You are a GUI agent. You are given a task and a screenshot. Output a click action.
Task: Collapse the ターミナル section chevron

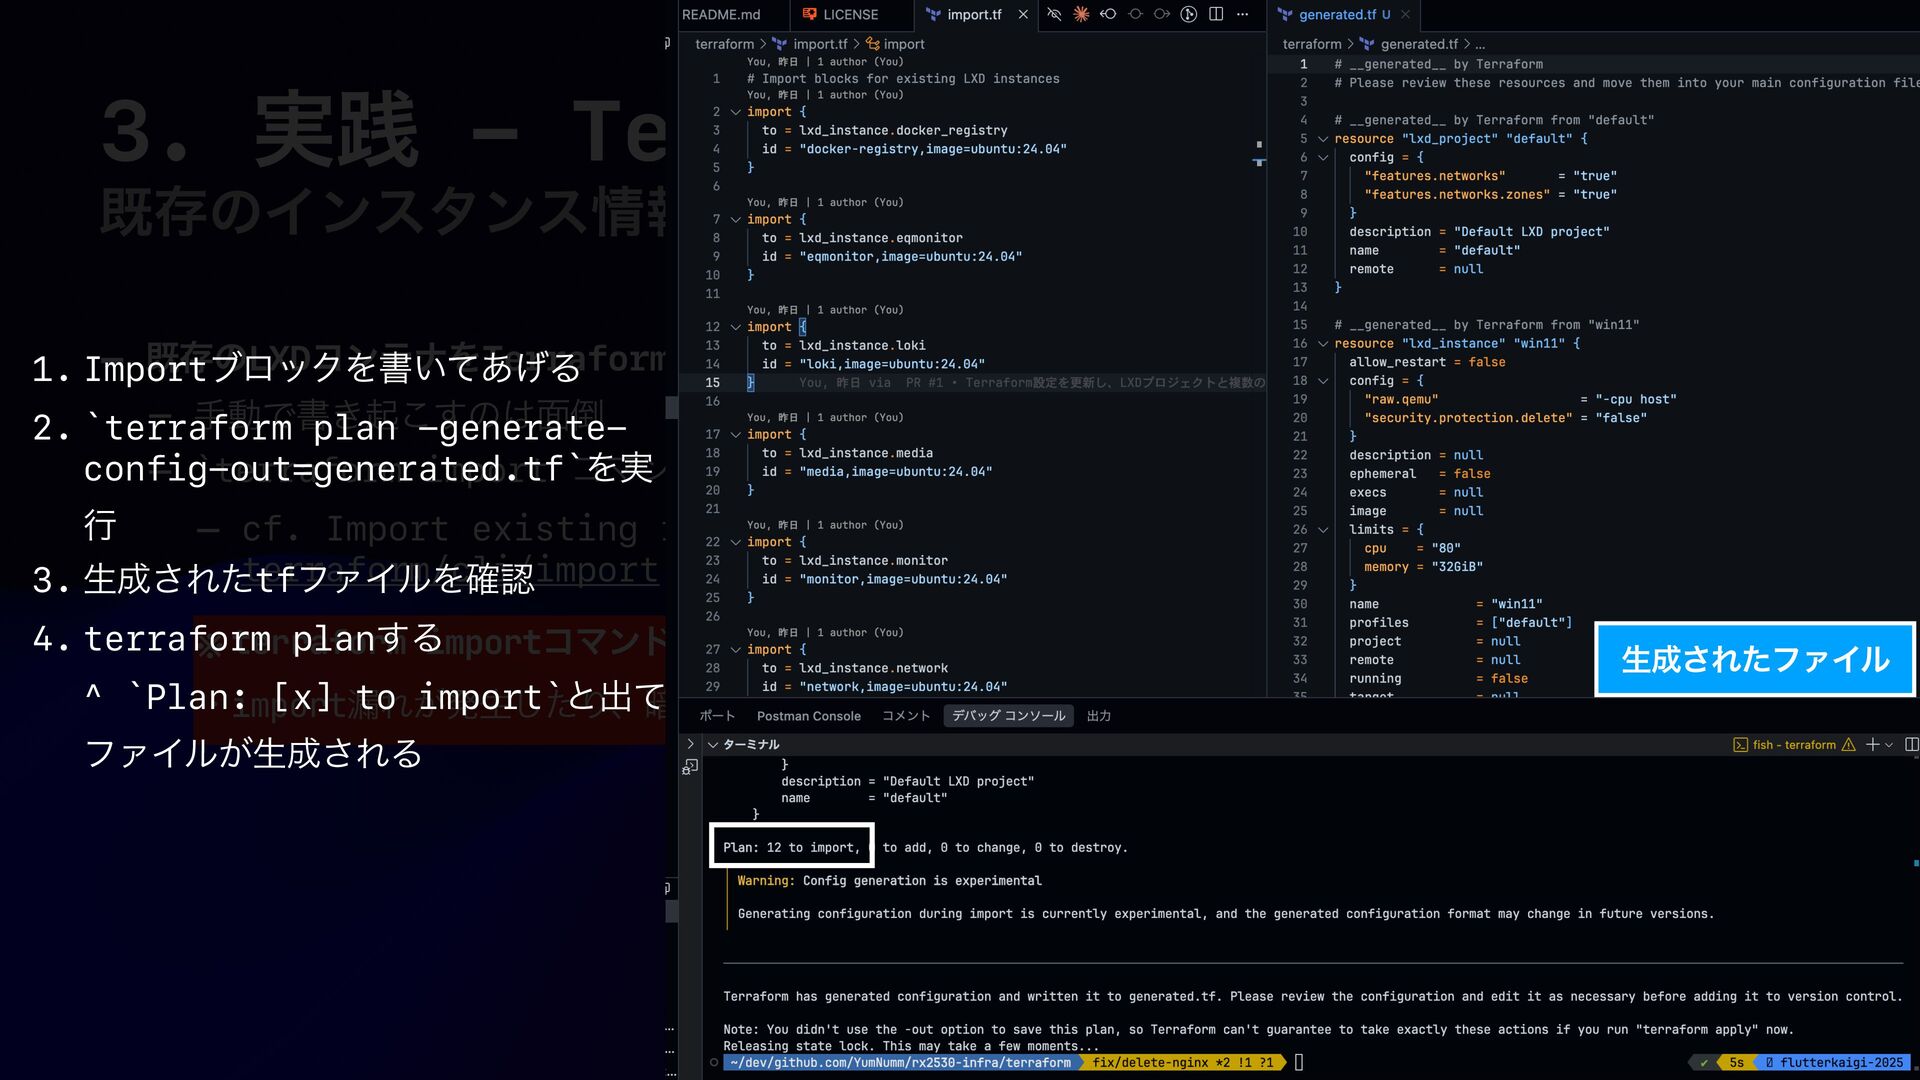click(x=713, y=745)
